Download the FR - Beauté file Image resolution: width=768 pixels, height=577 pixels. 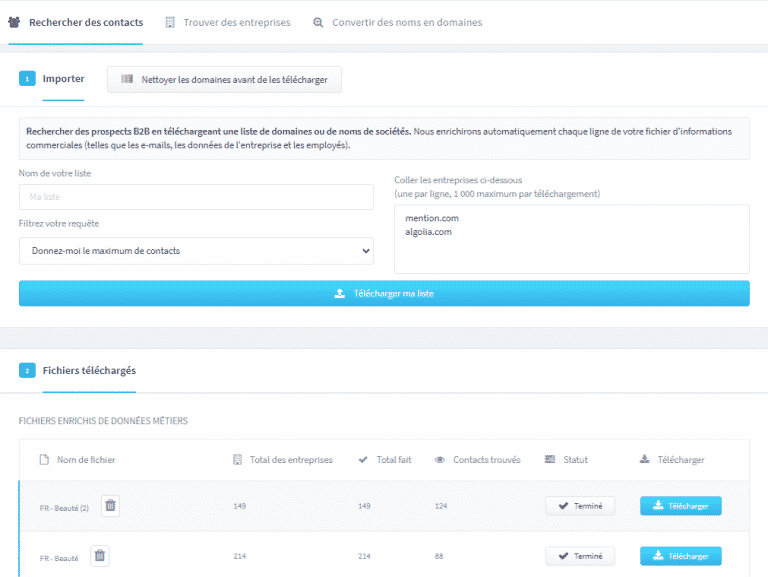681,556
